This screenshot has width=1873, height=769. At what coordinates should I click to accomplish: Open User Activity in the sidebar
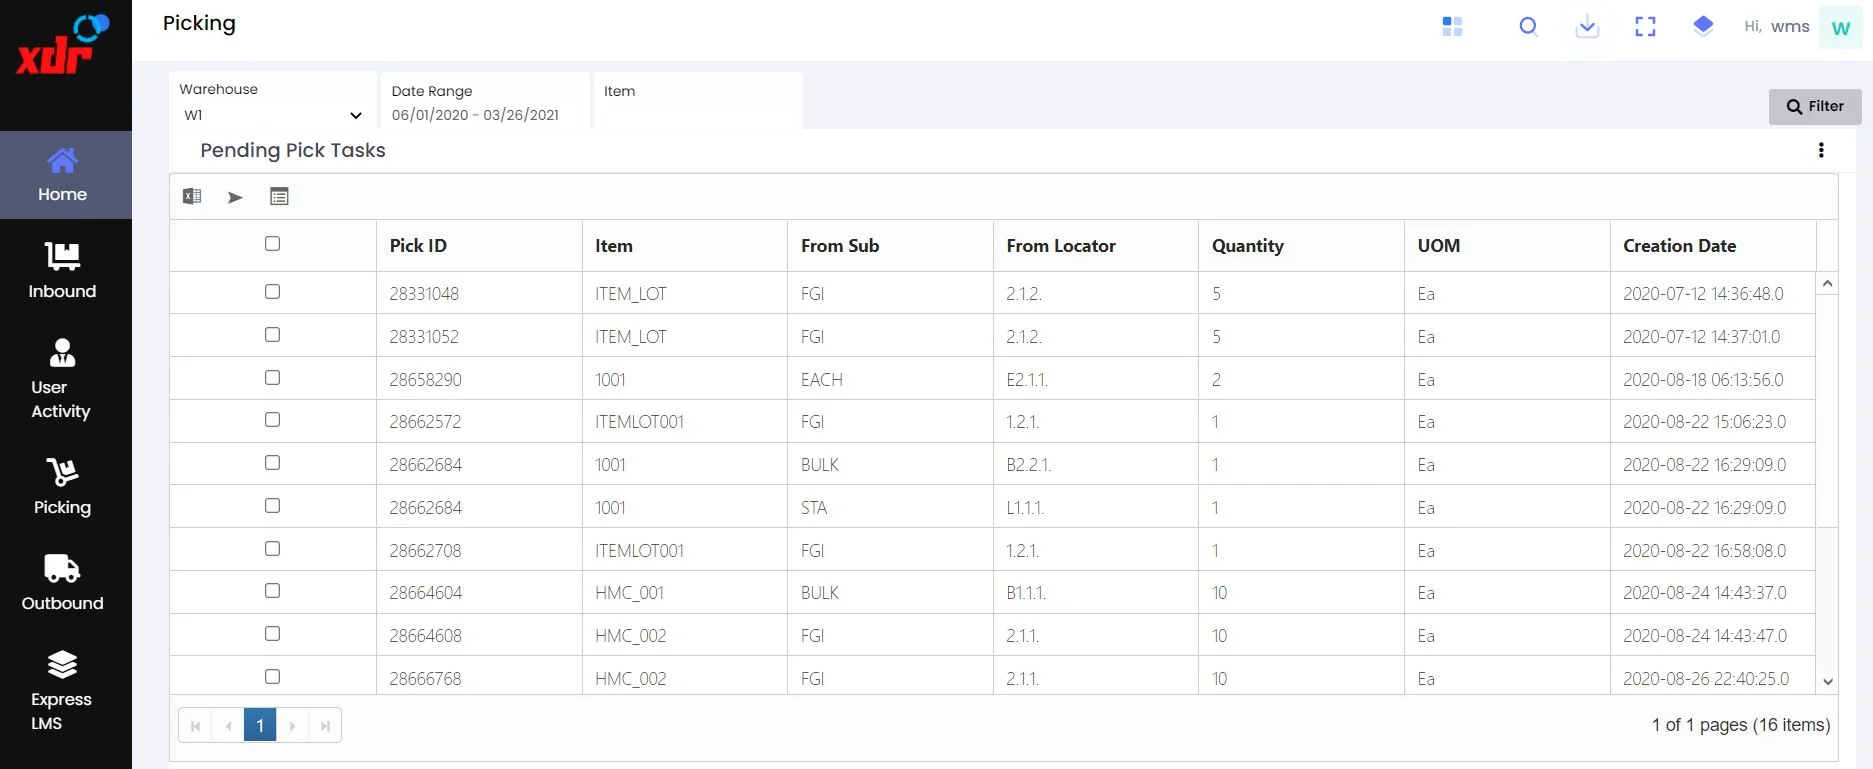(x=61, y=380)
